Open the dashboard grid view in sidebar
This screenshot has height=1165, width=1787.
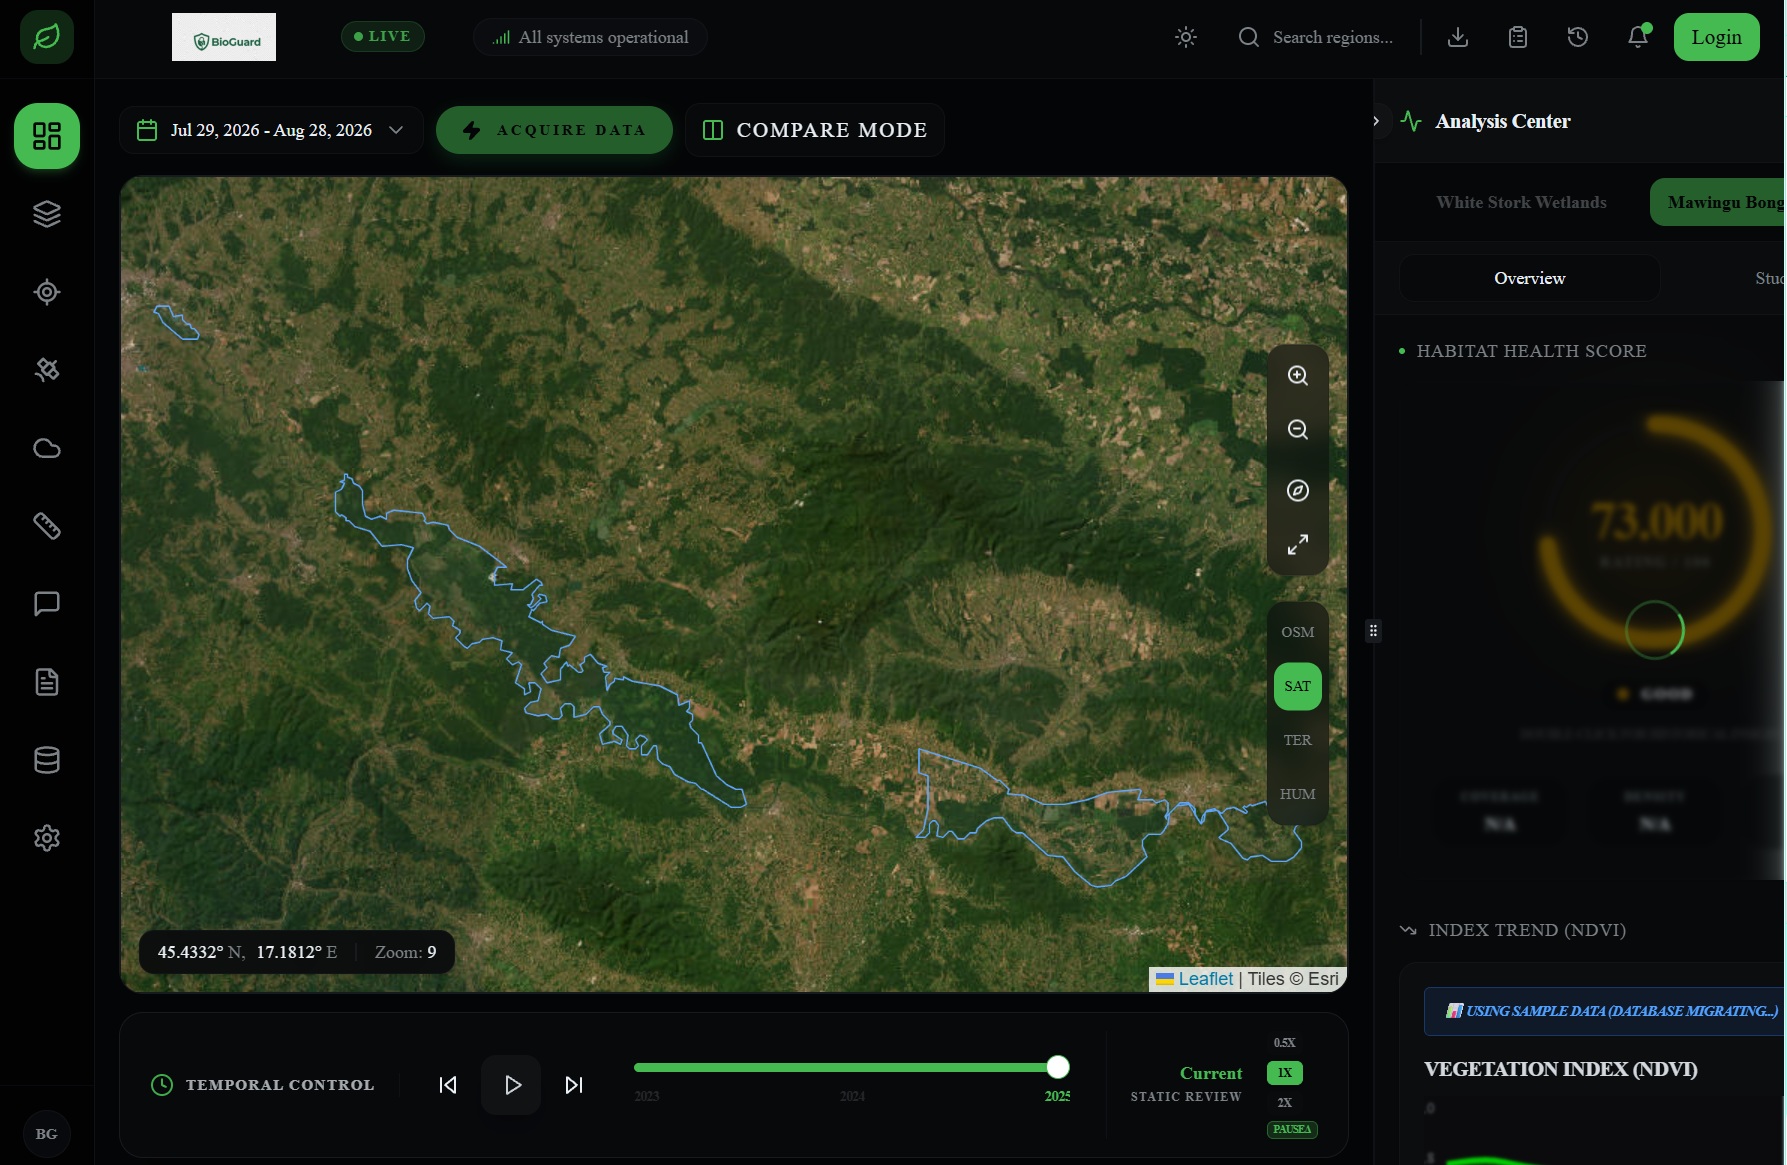click(x=47, y=136)
